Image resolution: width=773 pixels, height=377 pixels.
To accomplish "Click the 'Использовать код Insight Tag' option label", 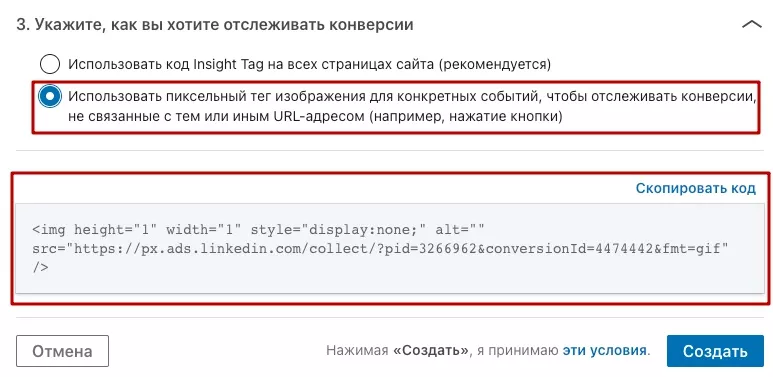I will [310, 64].
